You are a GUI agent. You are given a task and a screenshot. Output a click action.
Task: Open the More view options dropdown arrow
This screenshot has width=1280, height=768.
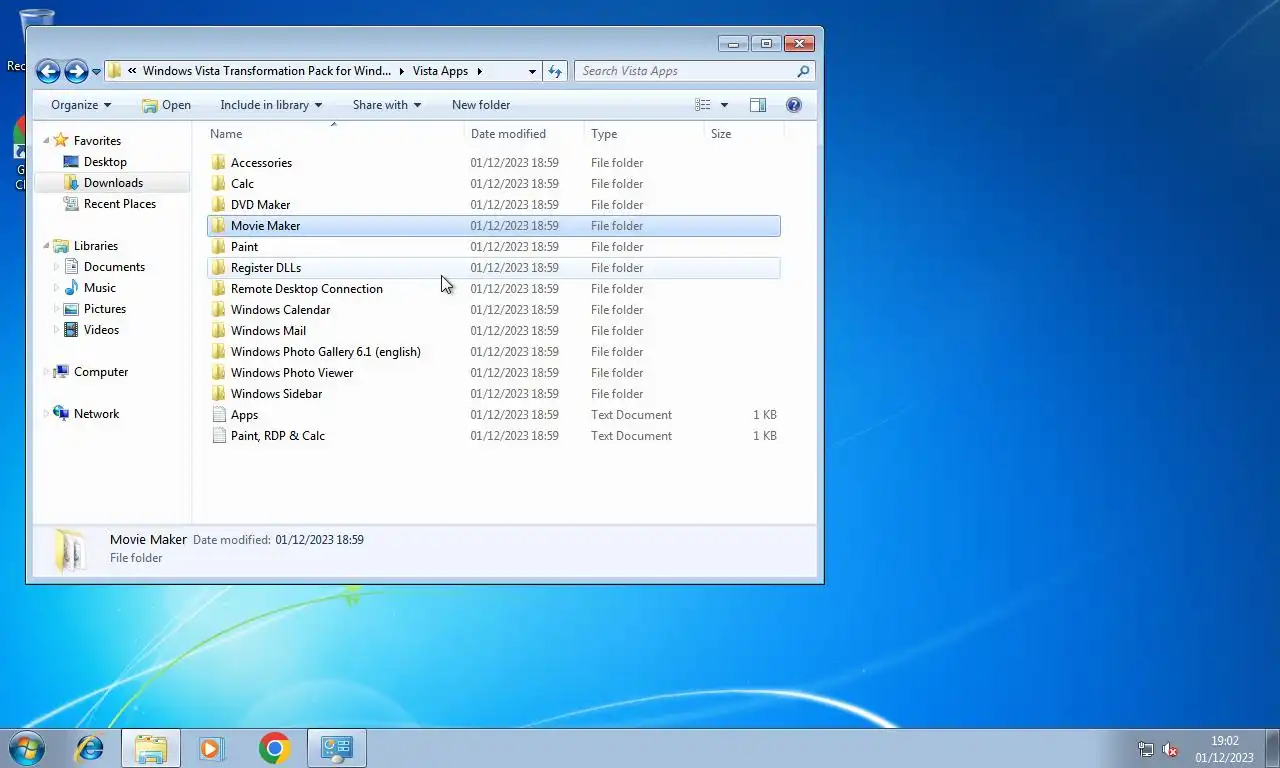pos(724,105)
